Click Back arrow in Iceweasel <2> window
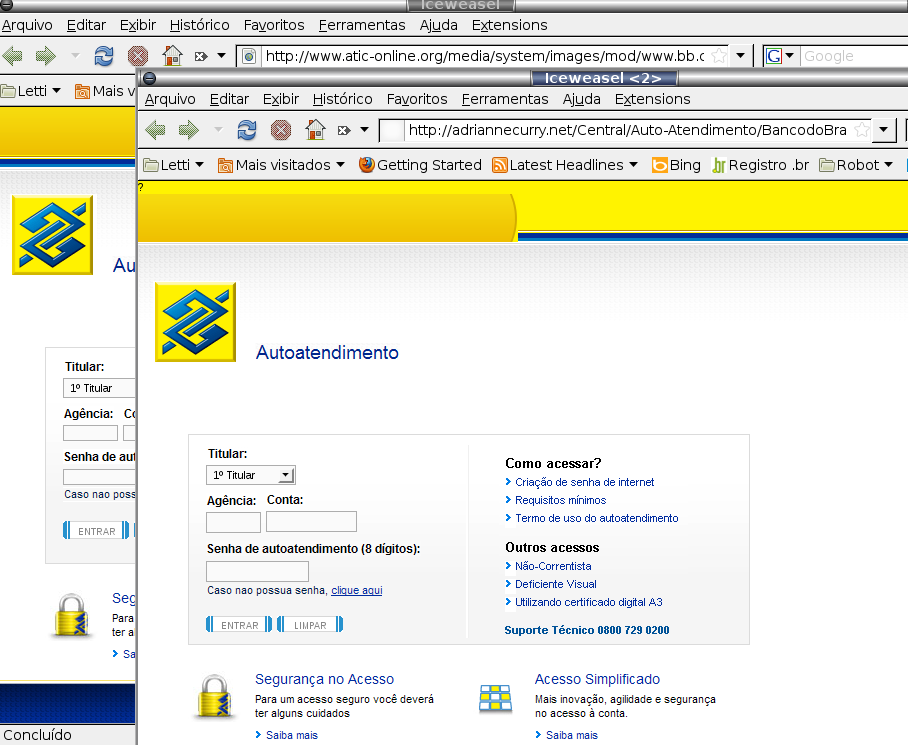 (155, 130)
